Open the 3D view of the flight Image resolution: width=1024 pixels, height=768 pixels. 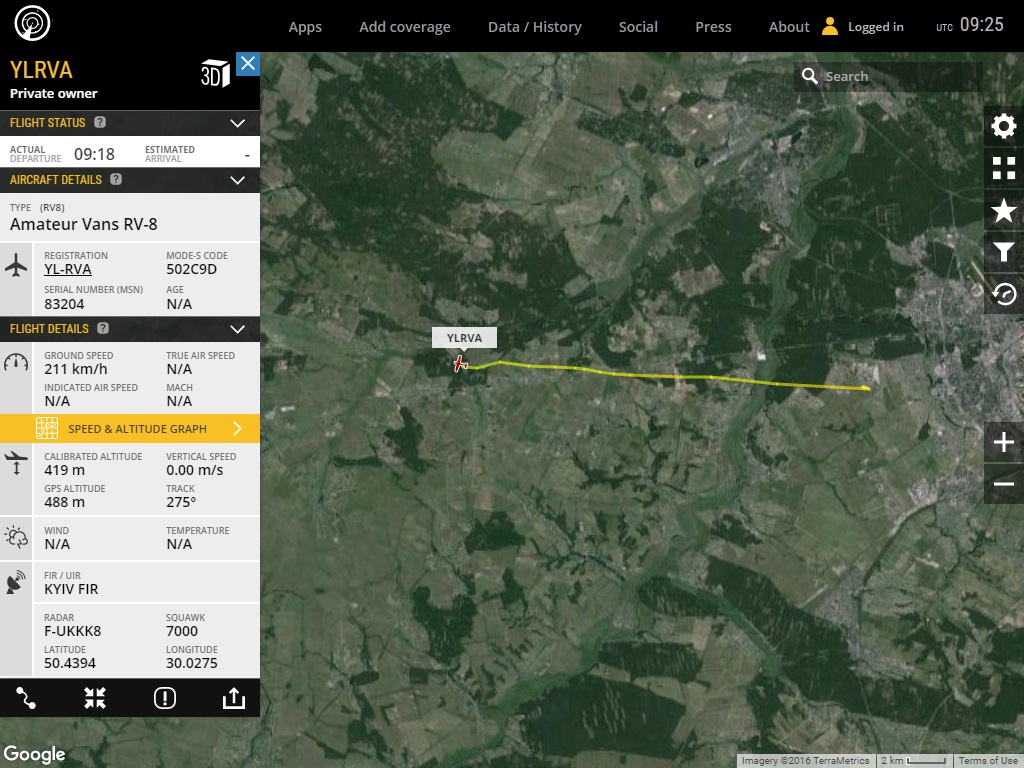click(215, 74)
